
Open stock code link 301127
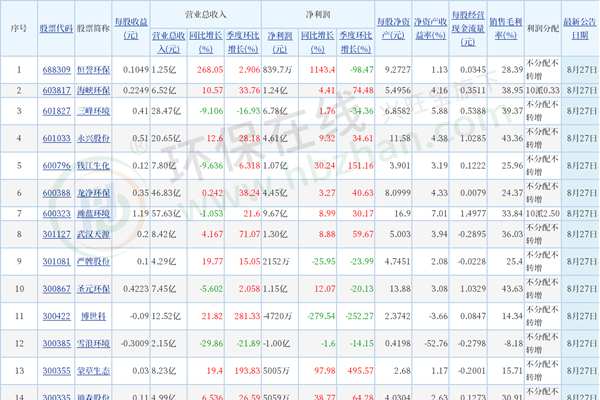pyautogui.click(x=57, y=234)
